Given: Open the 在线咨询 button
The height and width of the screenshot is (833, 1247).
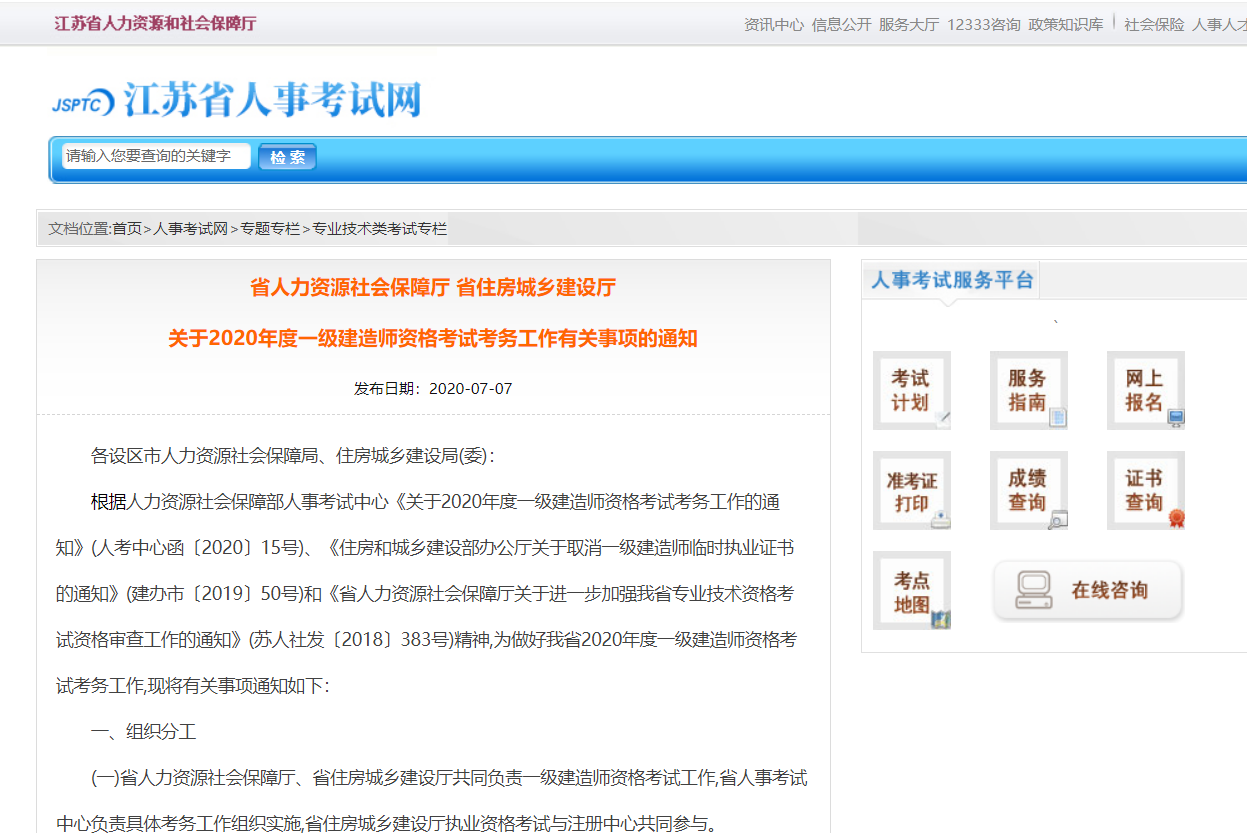Looking at the screenshot, I should click(x=1088, y=591).
